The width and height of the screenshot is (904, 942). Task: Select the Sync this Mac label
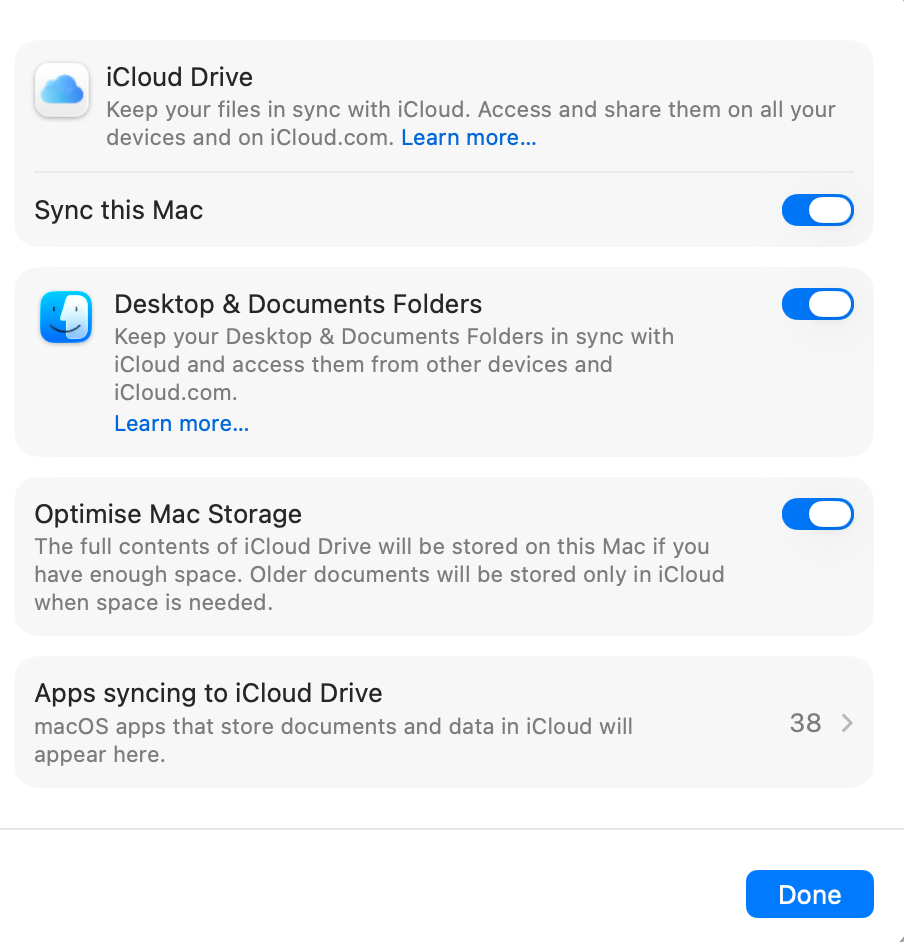pyautogui.click(x=119, y=210)
